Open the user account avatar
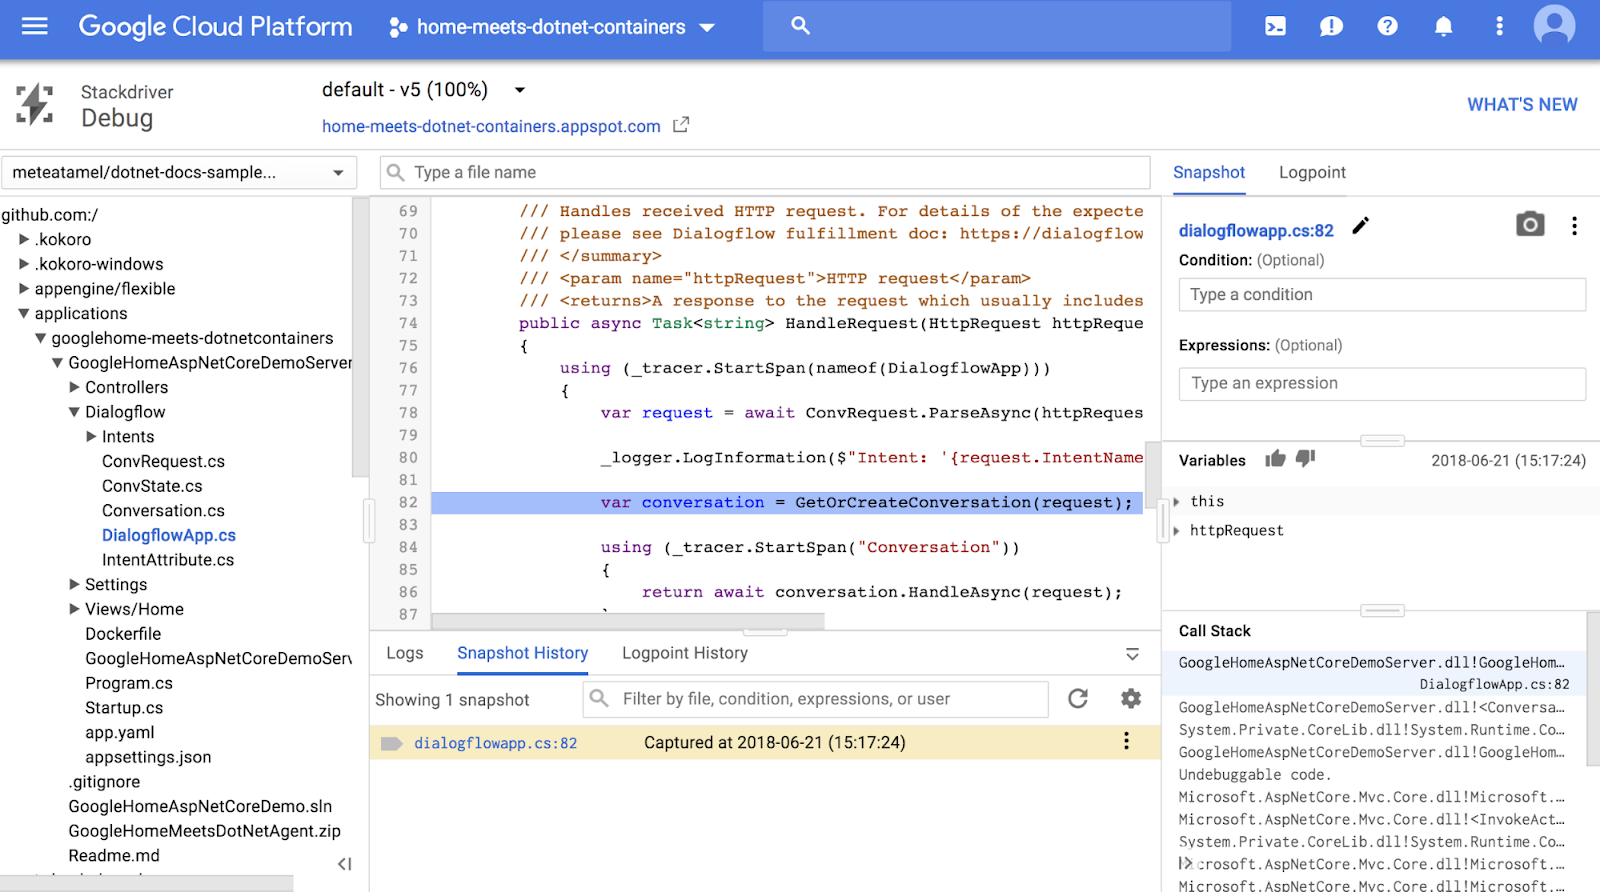1600x892 pixels. coord(1555,26)
